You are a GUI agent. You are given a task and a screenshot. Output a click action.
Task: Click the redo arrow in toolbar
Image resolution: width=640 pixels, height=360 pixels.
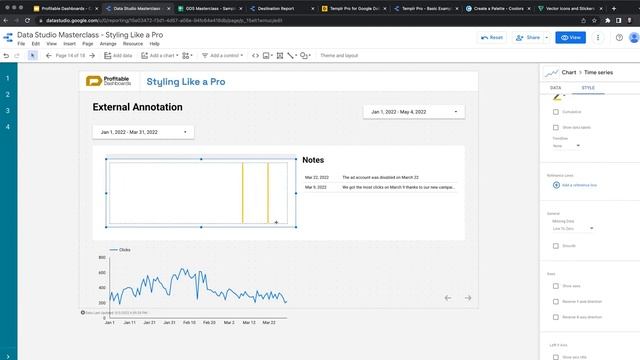(x=17, y=56)
